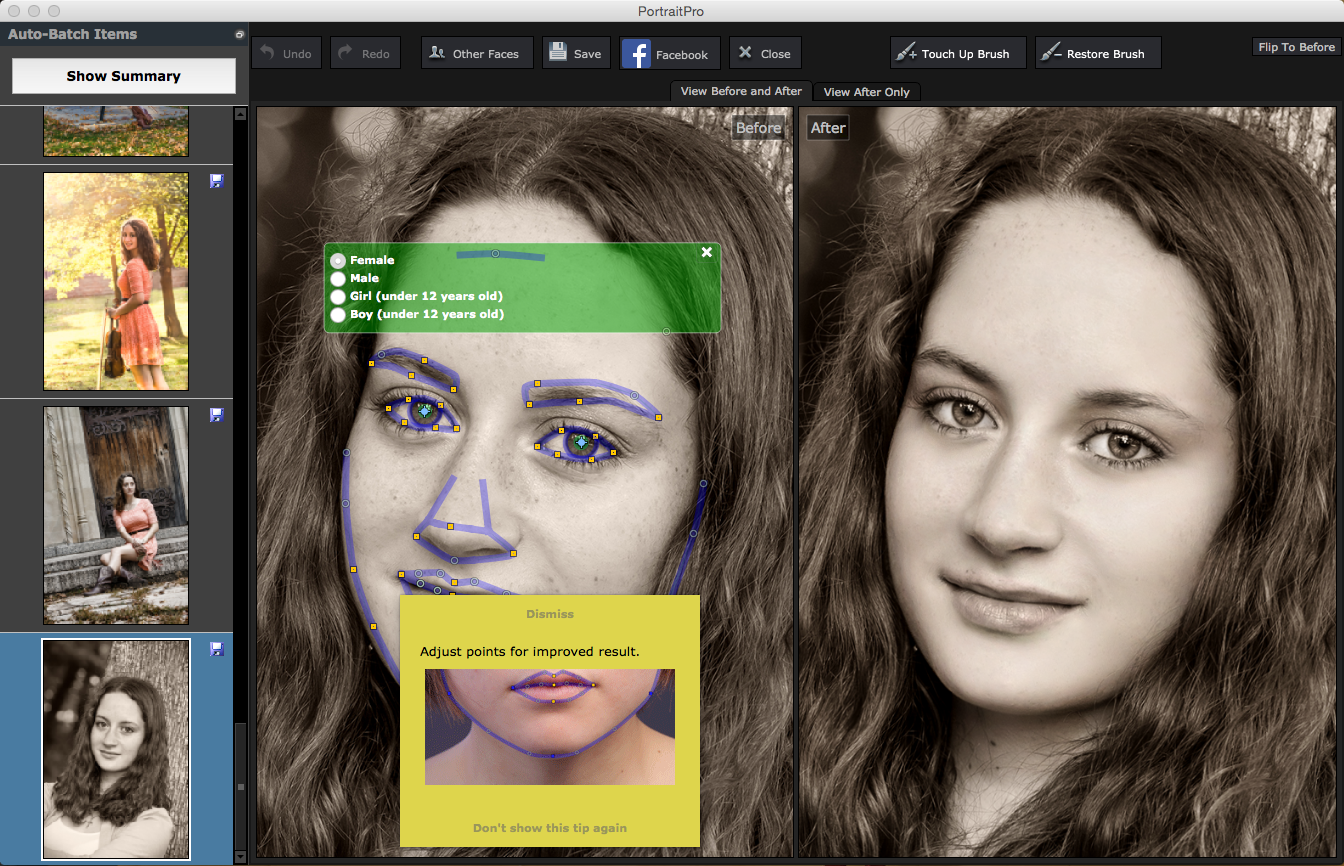Click save icon beside stone steps thumbnail
Viewport: 1344px width, 866px height.
pyautogui.click(x=216, y=415)
